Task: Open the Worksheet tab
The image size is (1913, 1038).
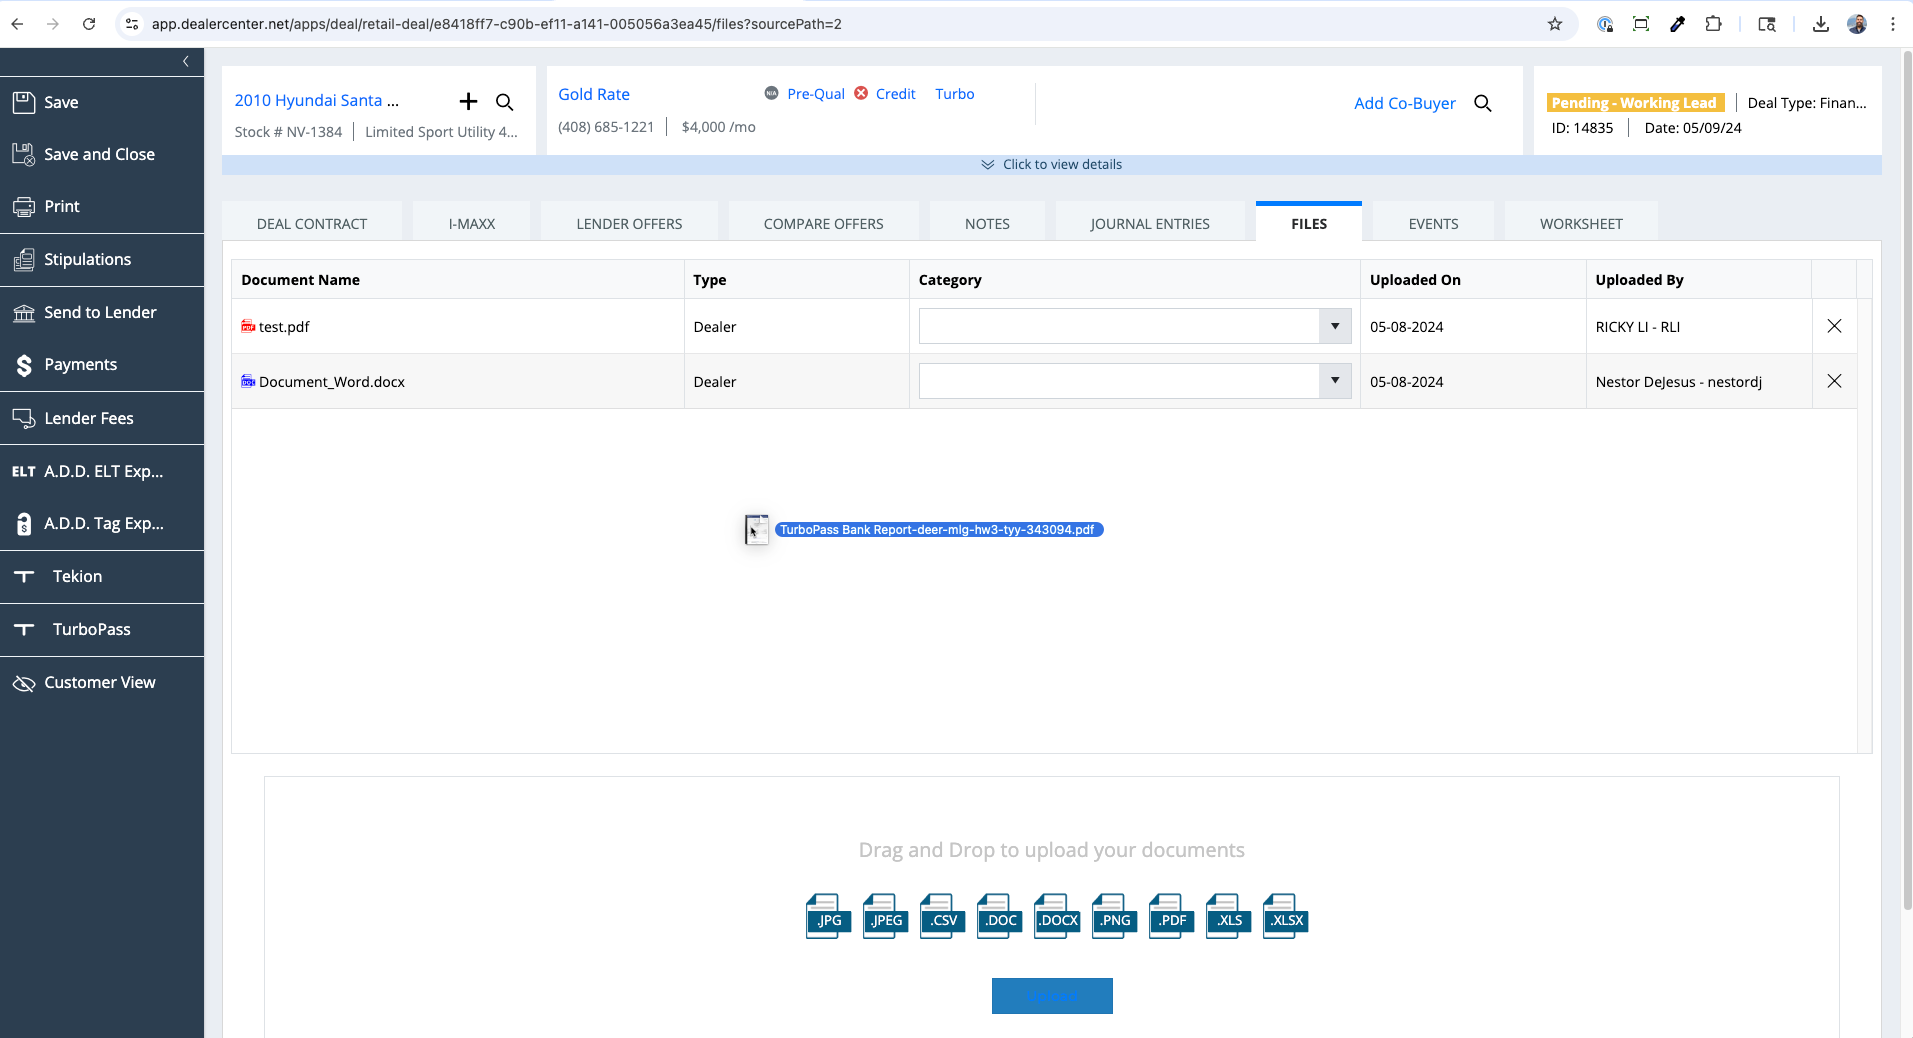Action: [1581, 223]
